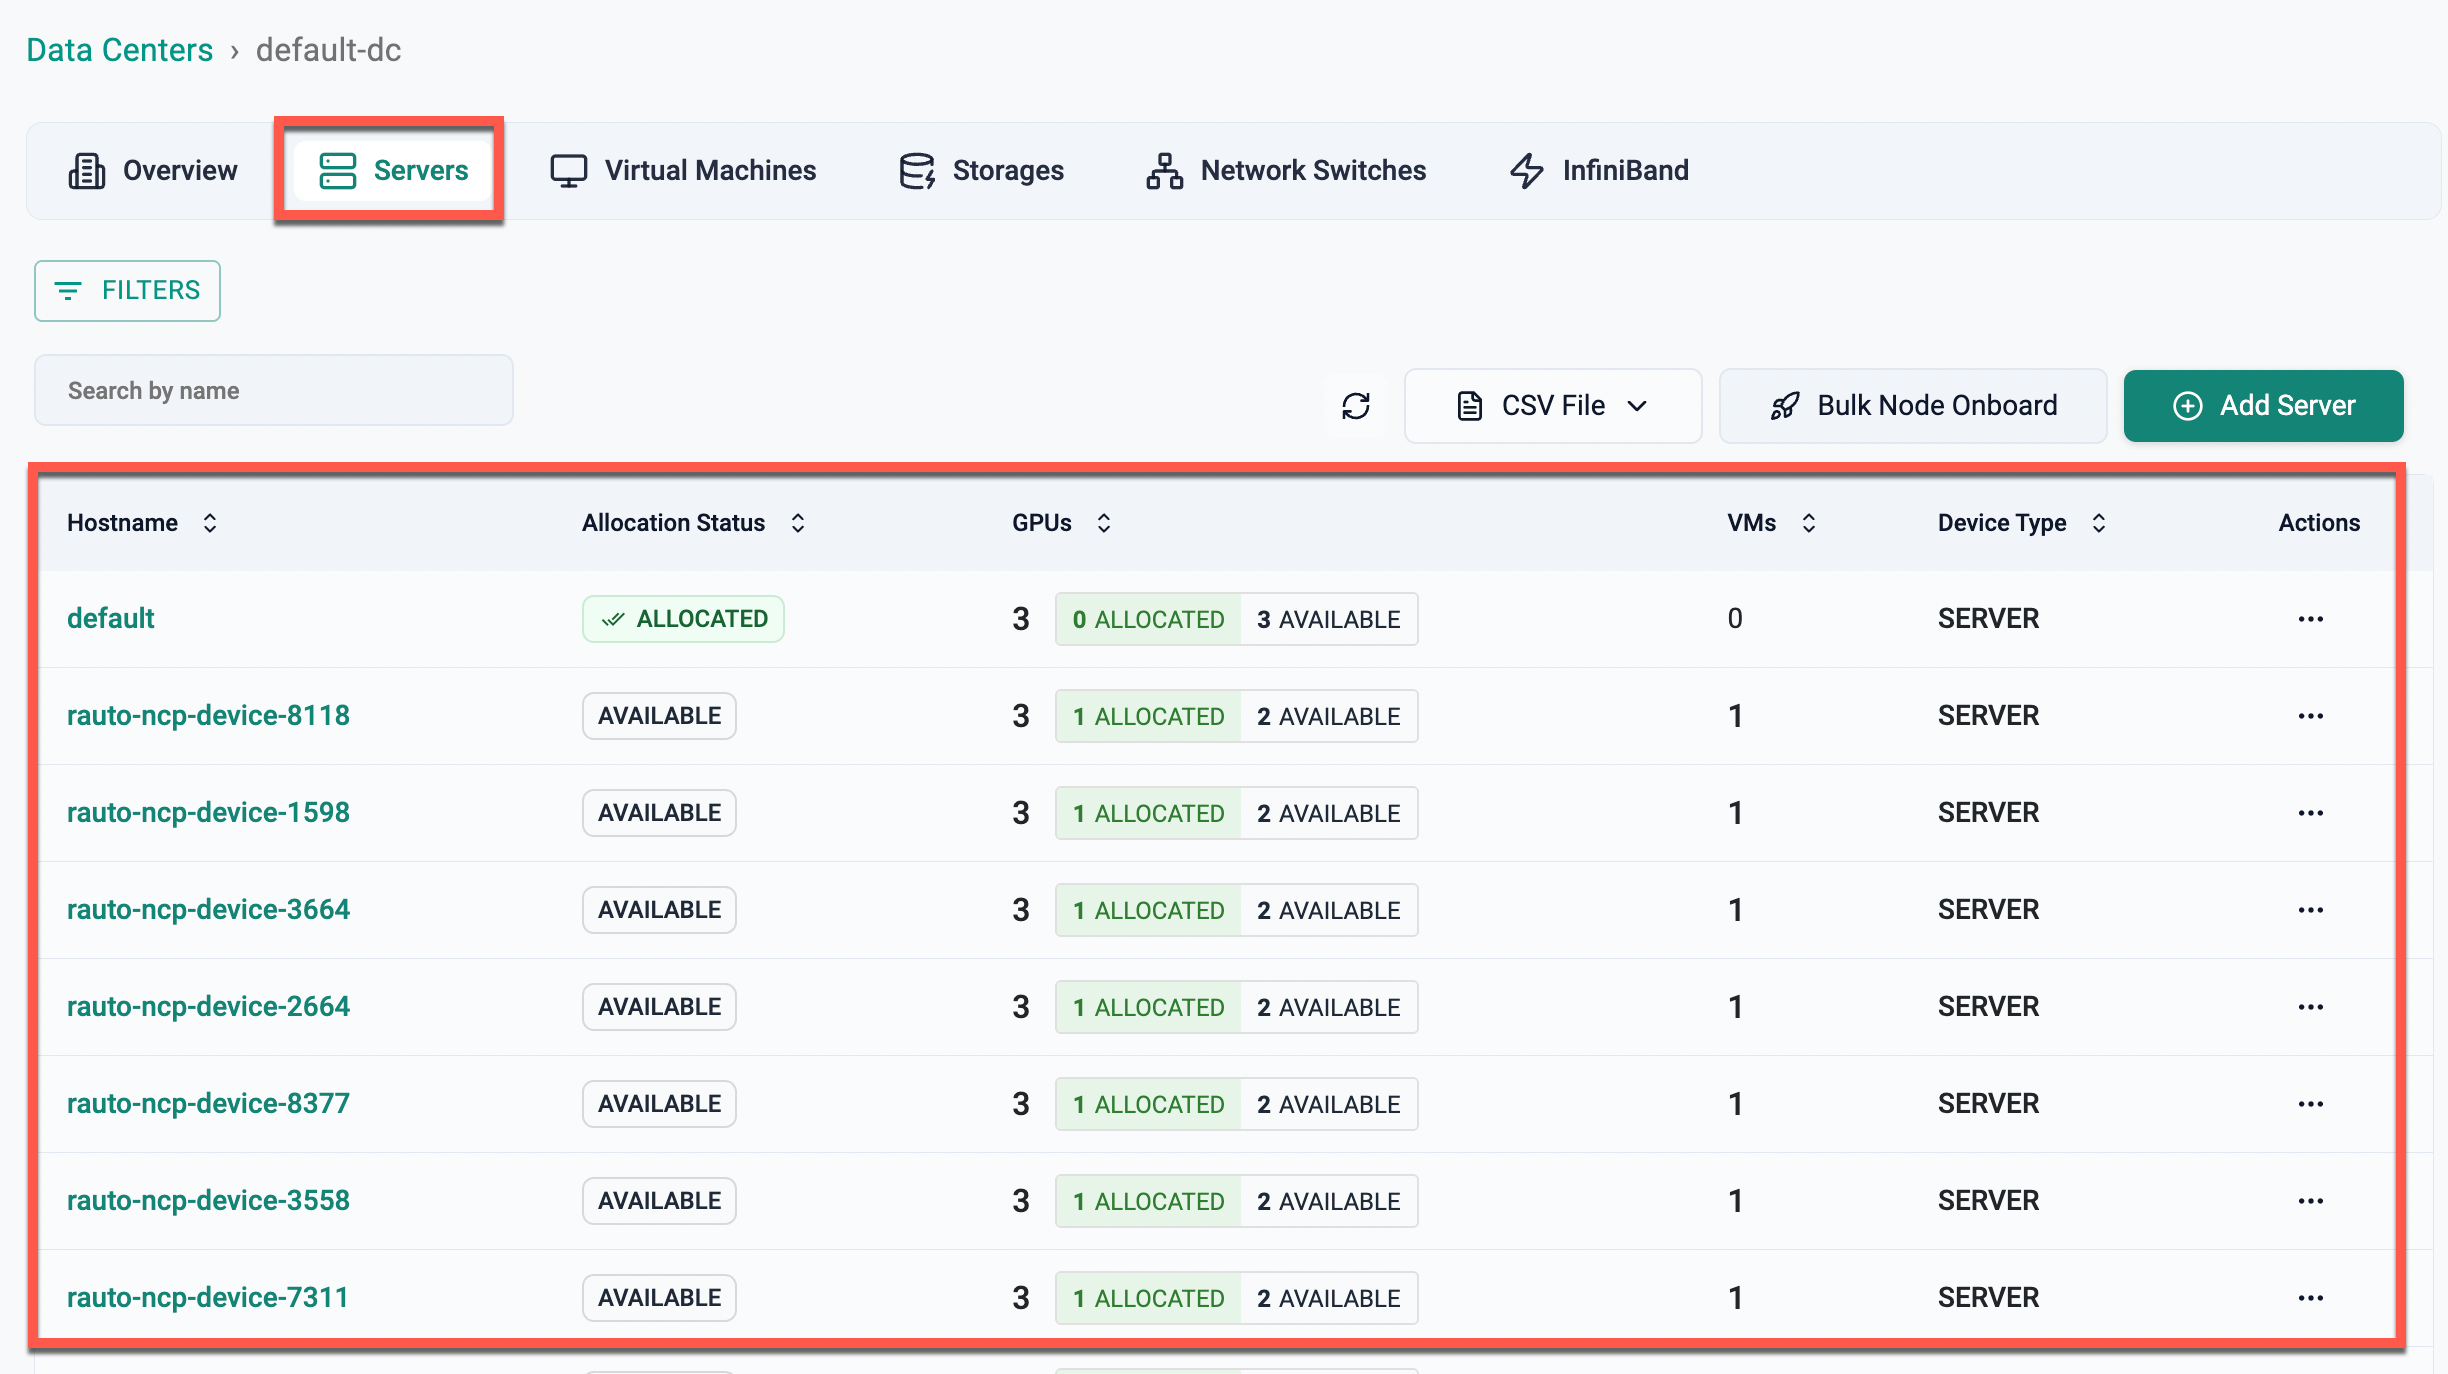Viewport: 2448px width, 1374px height.
Task: Sort by Device Type column arrows
Action: [x=2099, y=523]
